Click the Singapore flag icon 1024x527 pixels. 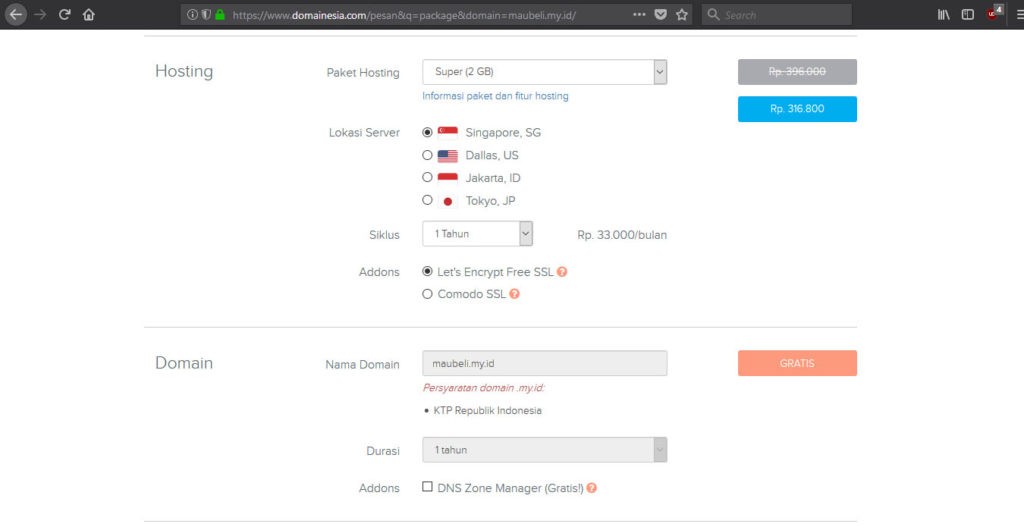coord(447,133)
